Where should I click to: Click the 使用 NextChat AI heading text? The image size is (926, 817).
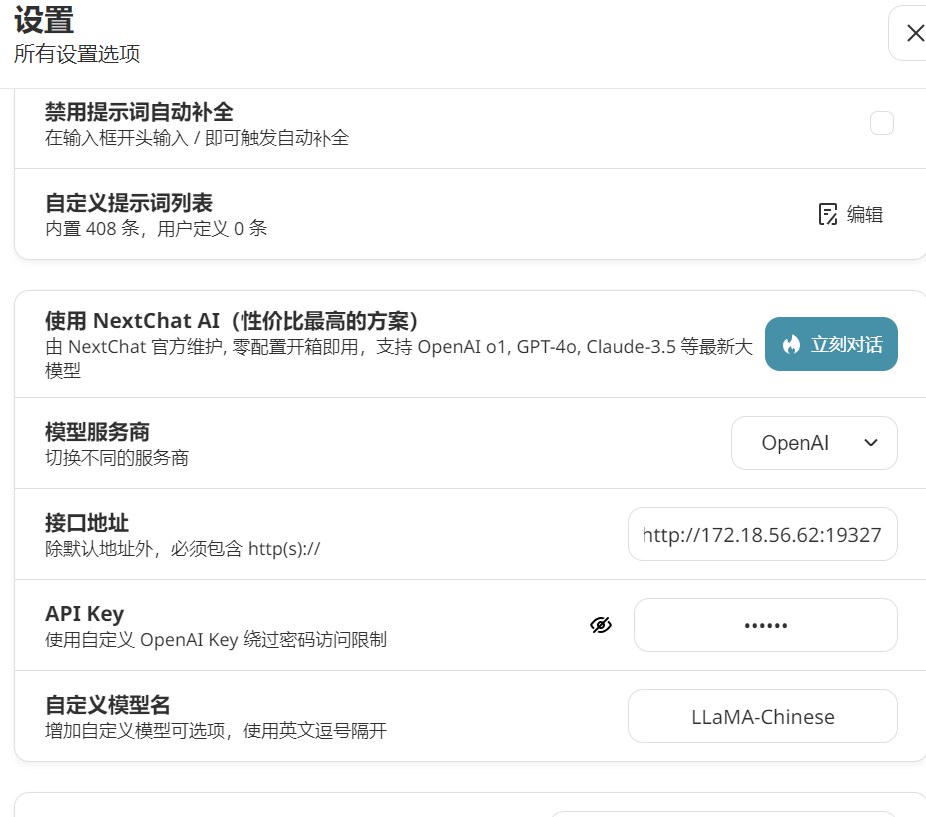coord(231,321)
